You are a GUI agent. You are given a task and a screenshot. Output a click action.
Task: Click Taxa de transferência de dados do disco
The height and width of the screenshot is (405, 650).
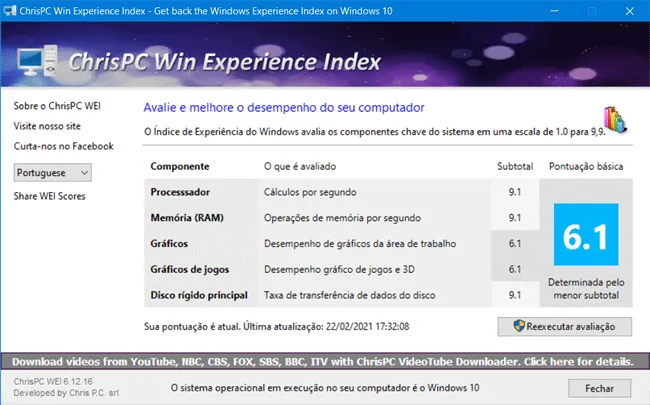(349, 295)
